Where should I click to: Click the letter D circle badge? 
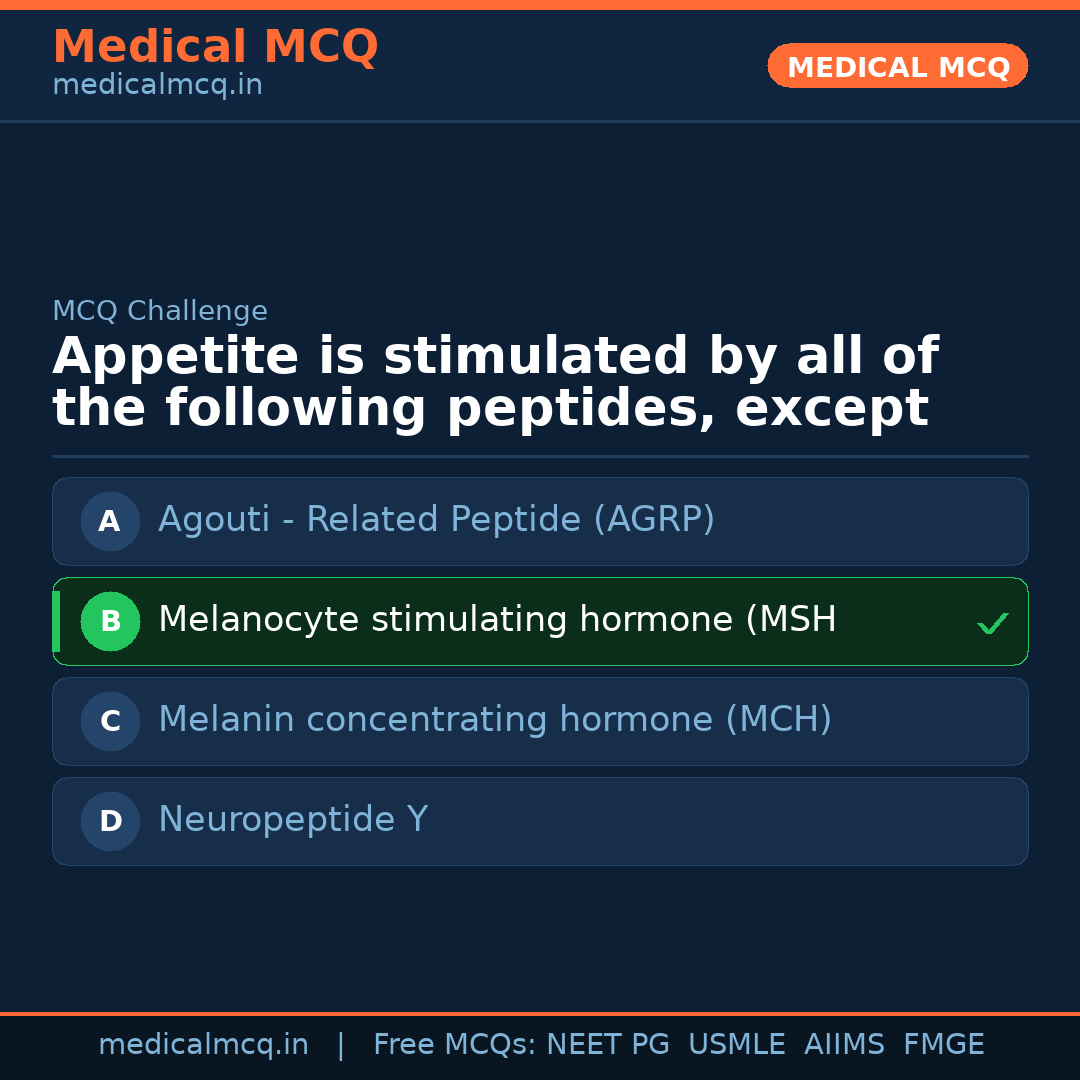click(x=110, y=821)
